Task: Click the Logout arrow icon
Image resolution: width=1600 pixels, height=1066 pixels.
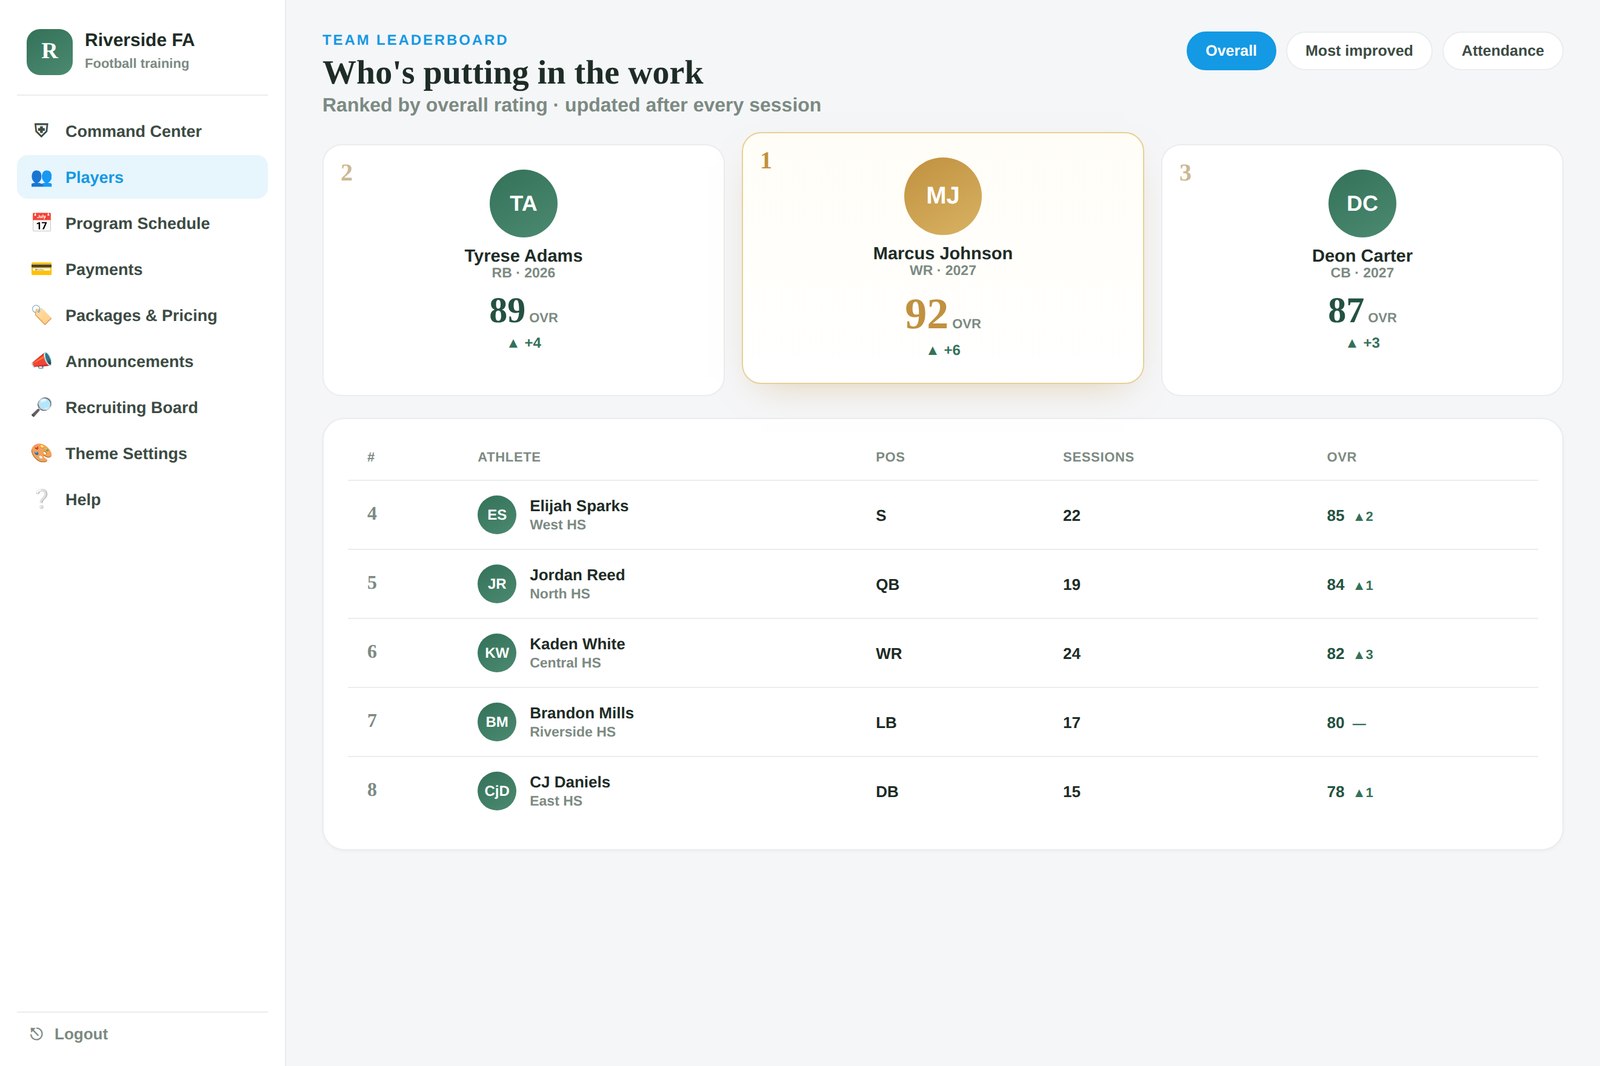Action: coord(36,1034)
